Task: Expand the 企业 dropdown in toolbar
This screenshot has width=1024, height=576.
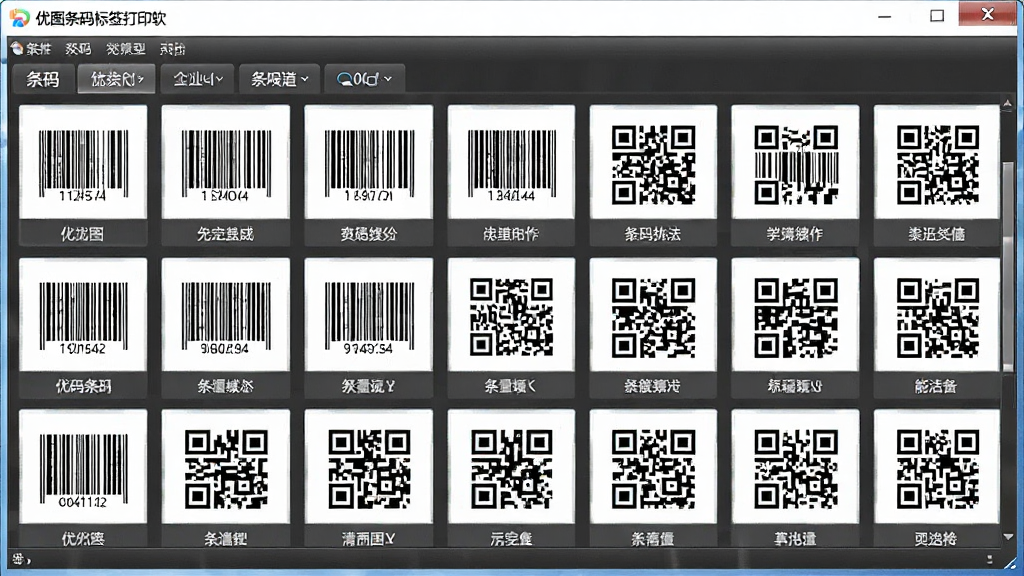Action: pyautogui.click(x=198, y=79)
